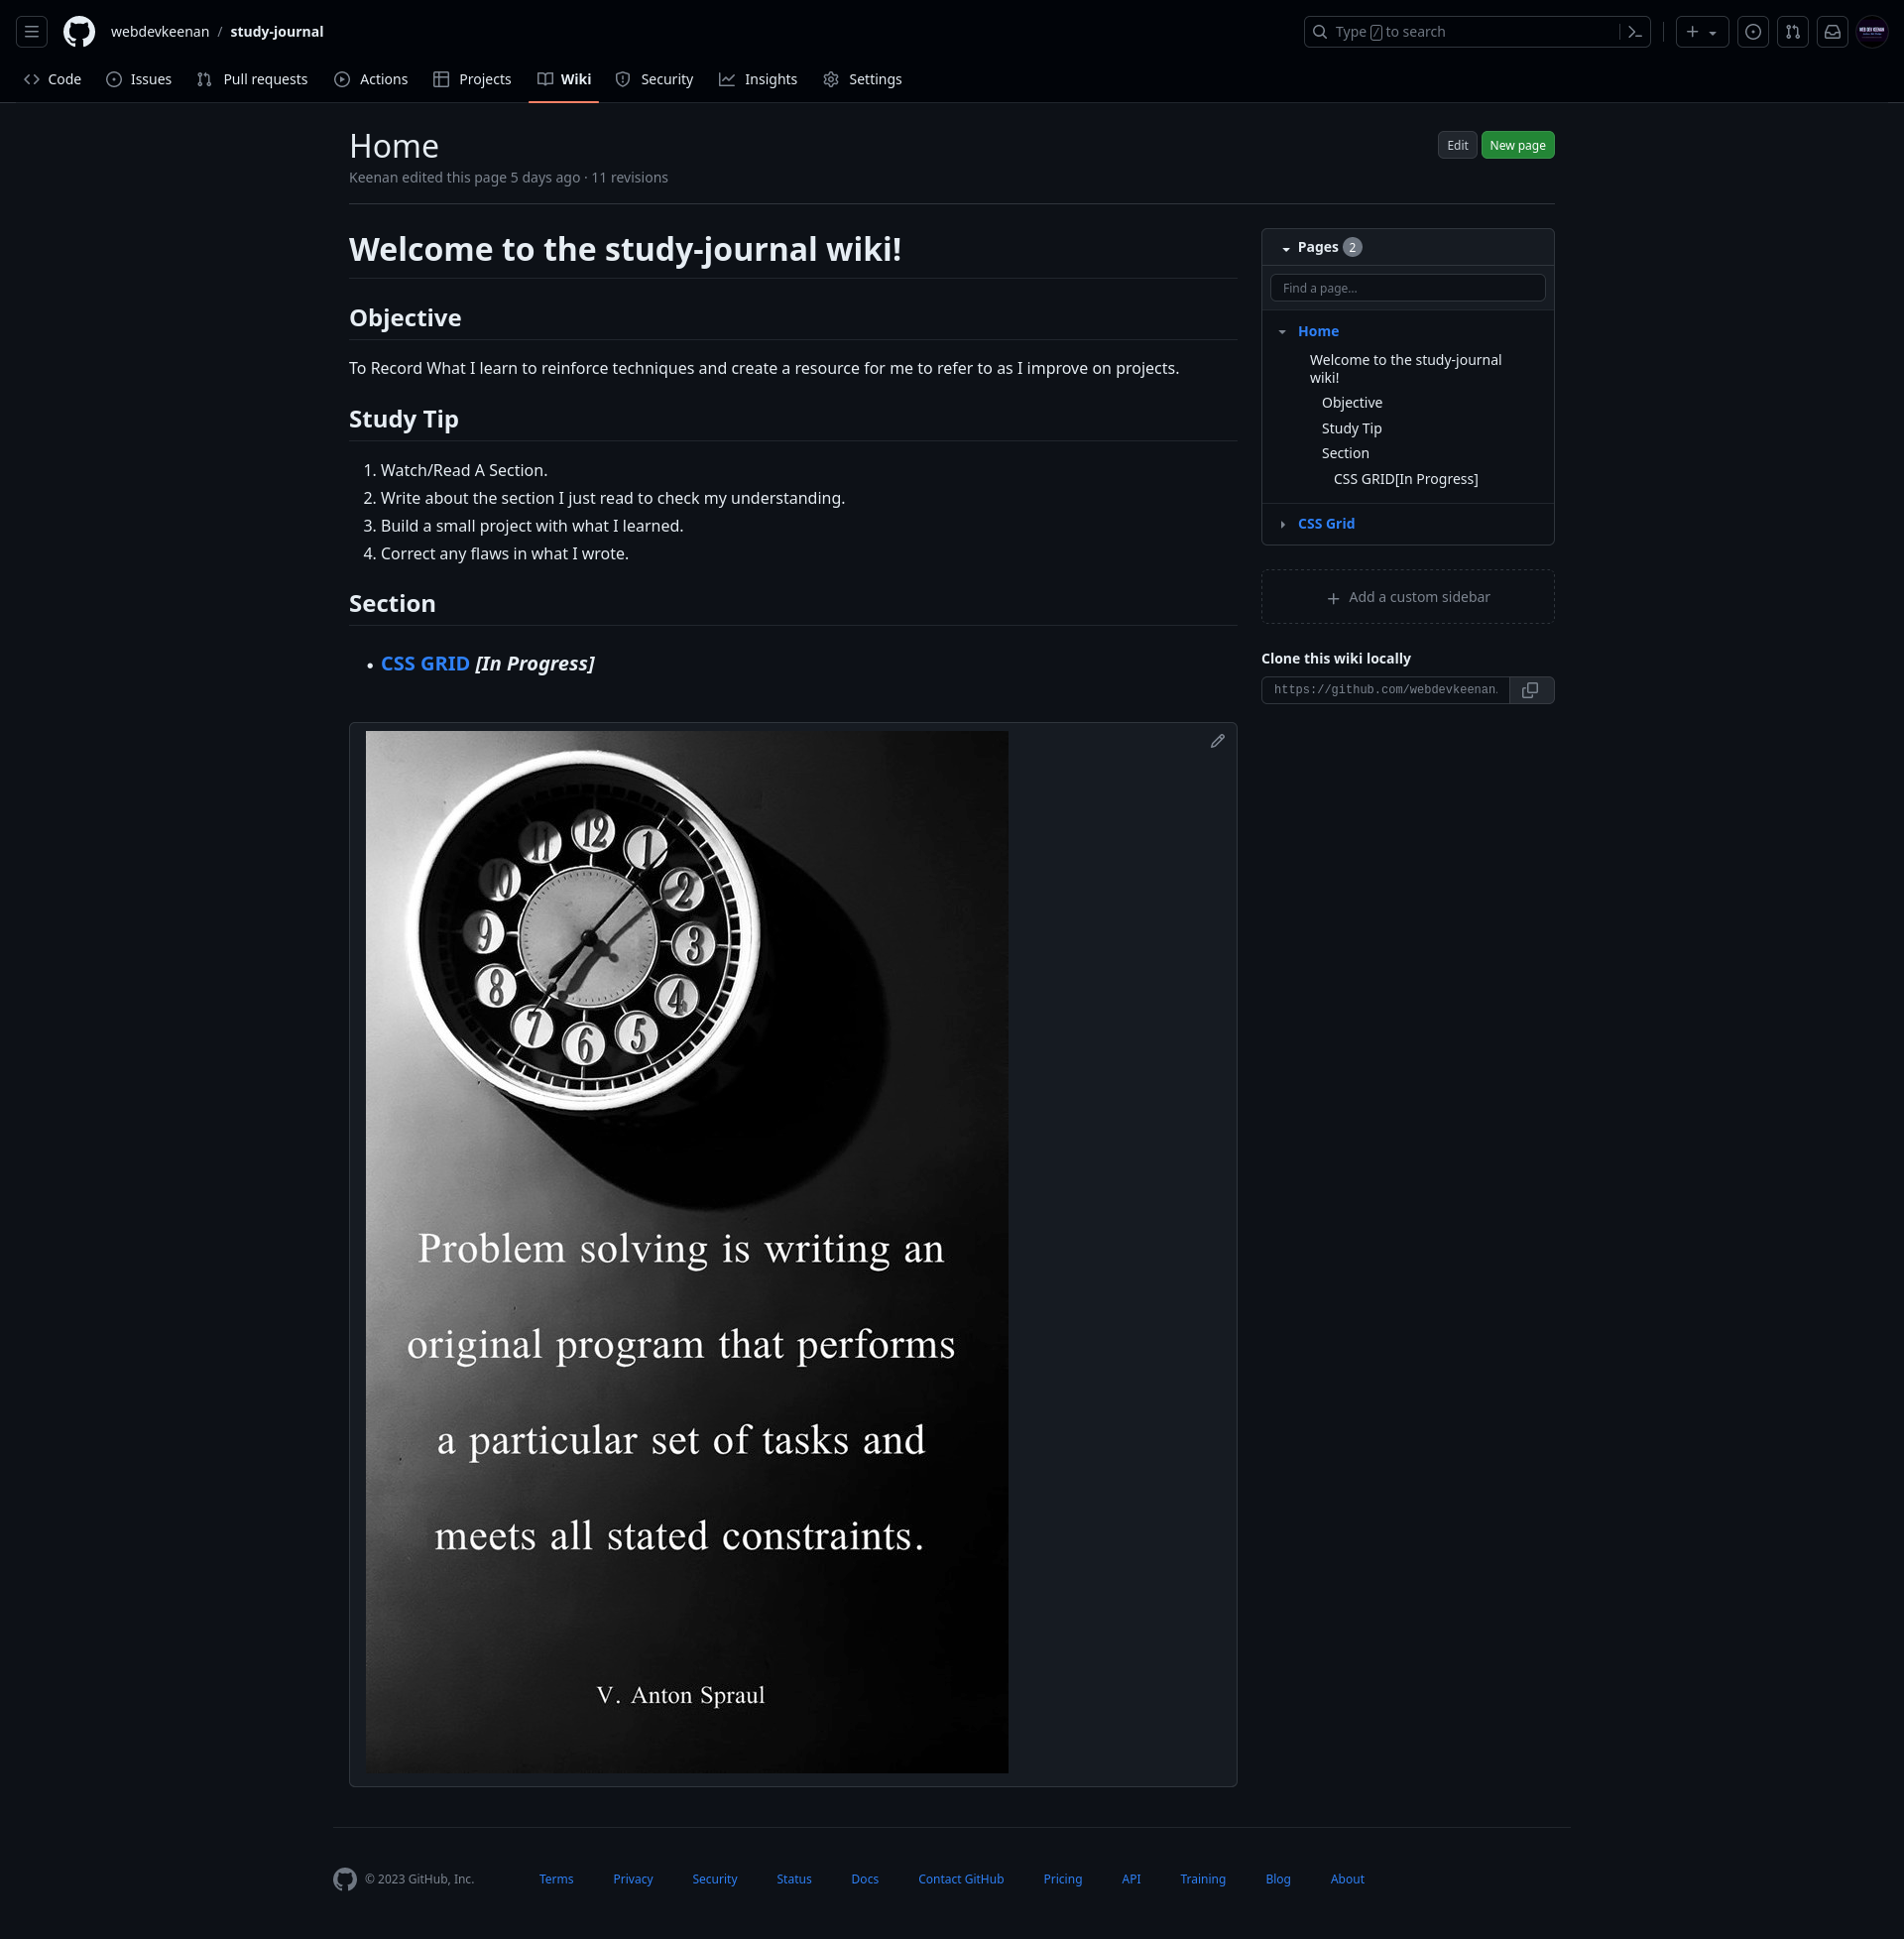Click the New page button
1904x1939 pixels.
pos(1517,145)
